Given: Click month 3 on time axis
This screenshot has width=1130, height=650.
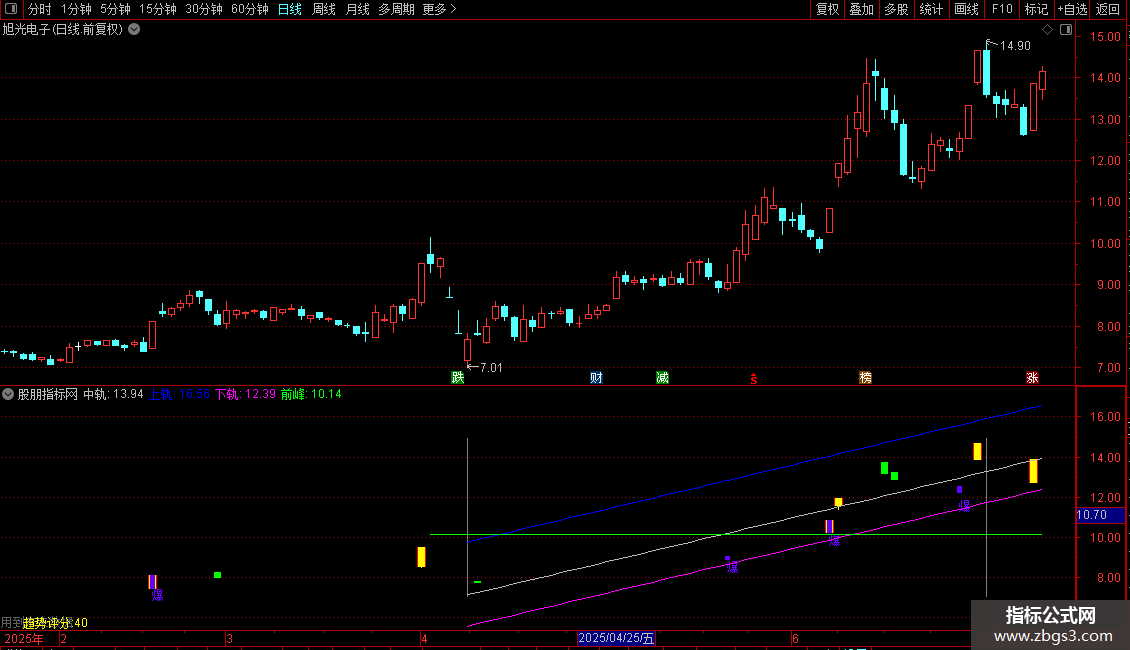Looking at the screenshot, I should pos(229,638).
